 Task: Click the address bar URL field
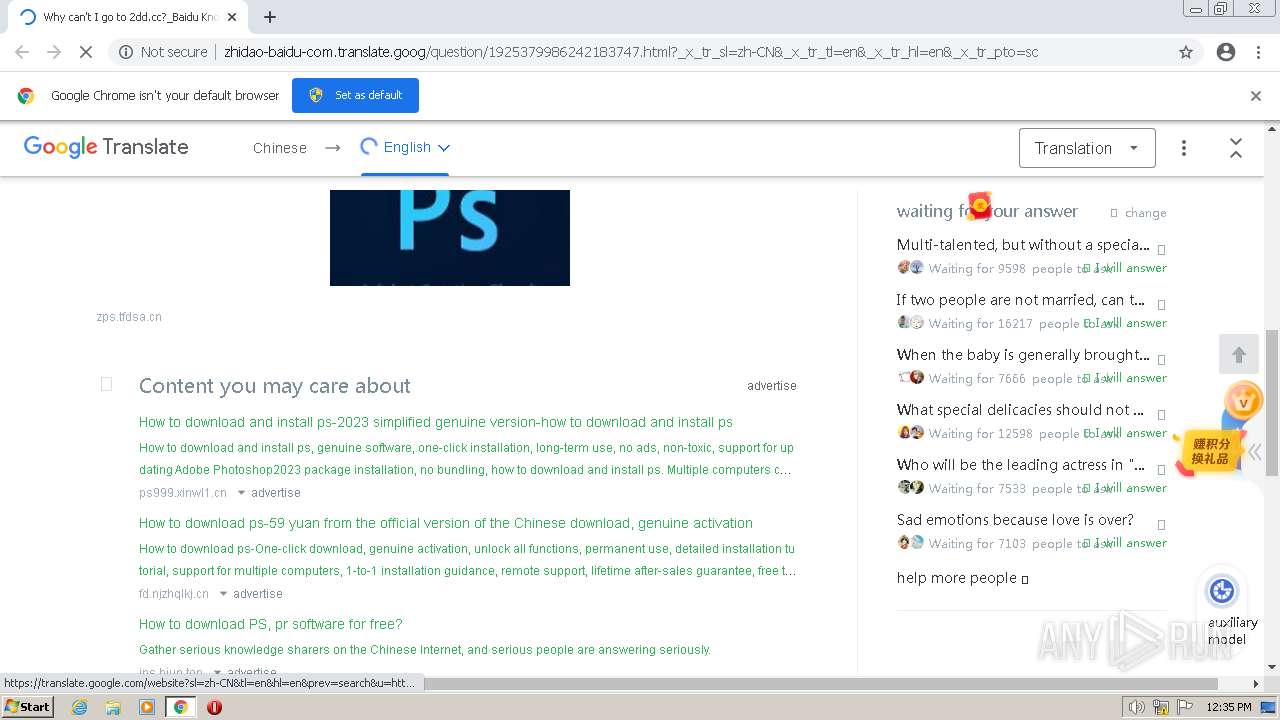tap(630, 52)
